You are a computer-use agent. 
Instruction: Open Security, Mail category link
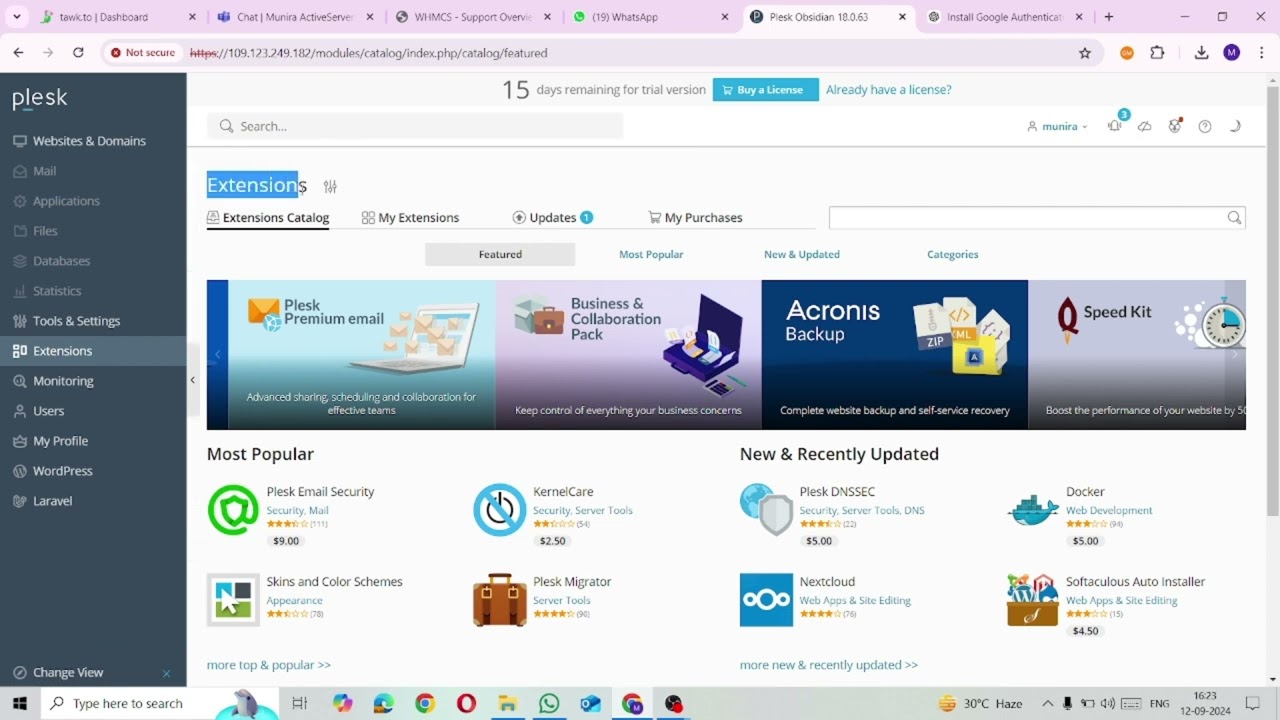(x=297, y=511)
